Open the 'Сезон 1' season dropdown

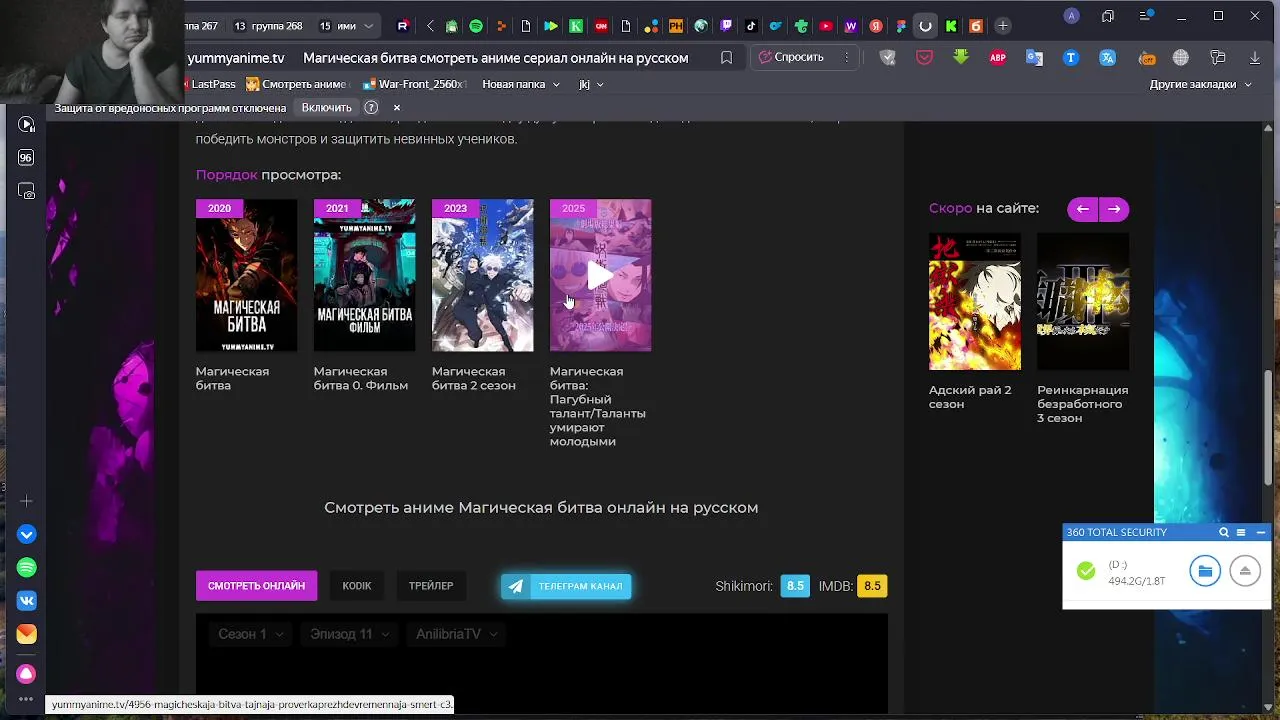point(251,634)
